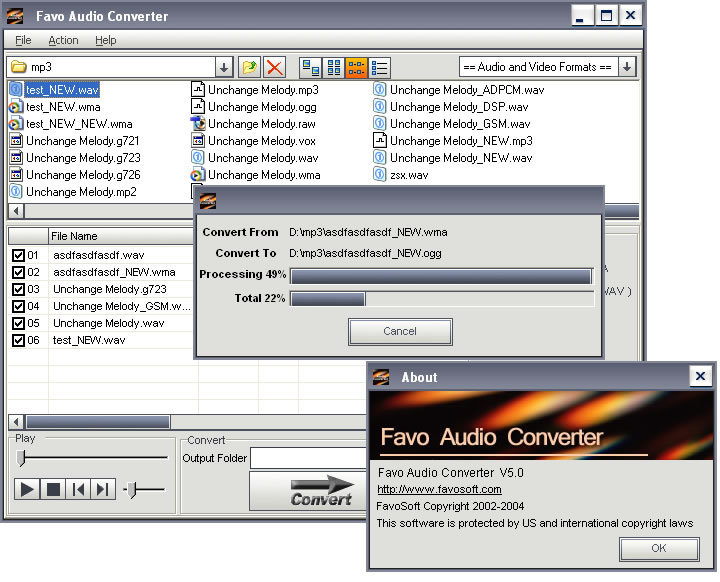Click the conversion list horizontal scrollbar thumb
This screenshot has width=720, height=582.
point(98,422)
